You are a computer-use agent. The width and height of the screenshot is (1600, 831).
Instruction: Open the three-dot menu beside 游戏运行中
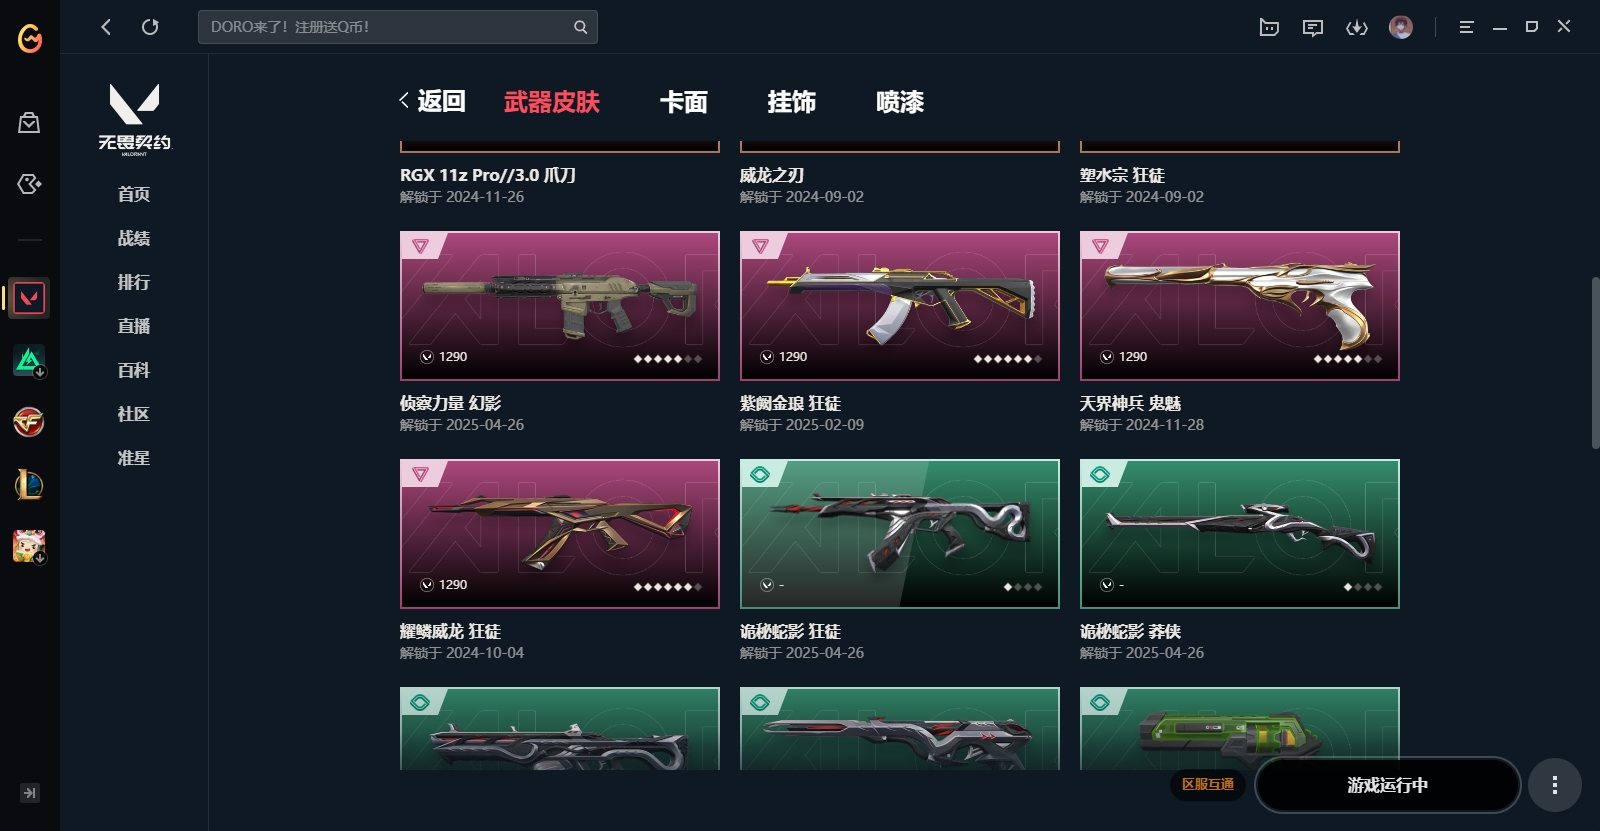coord(1554,785)
